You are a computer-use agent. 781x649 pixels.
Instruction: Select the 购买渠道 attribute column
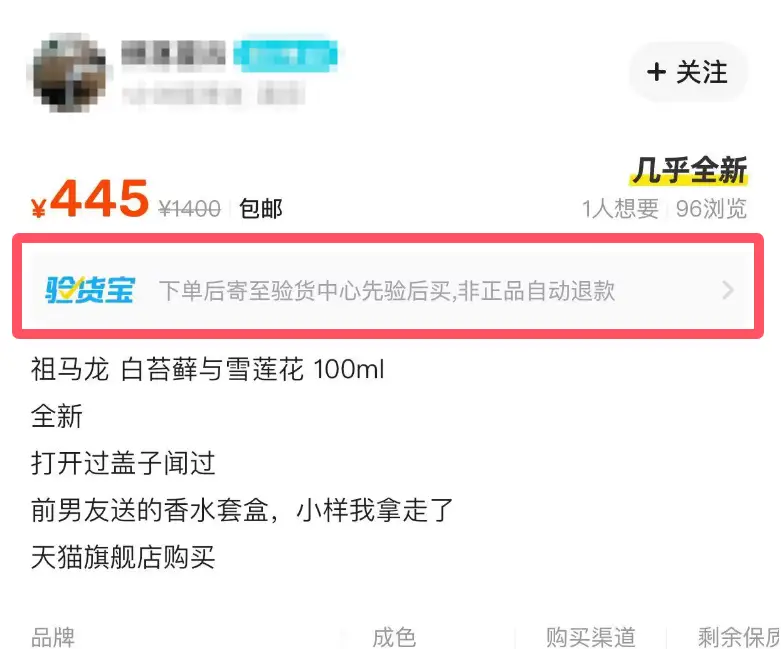pos(591,637)
